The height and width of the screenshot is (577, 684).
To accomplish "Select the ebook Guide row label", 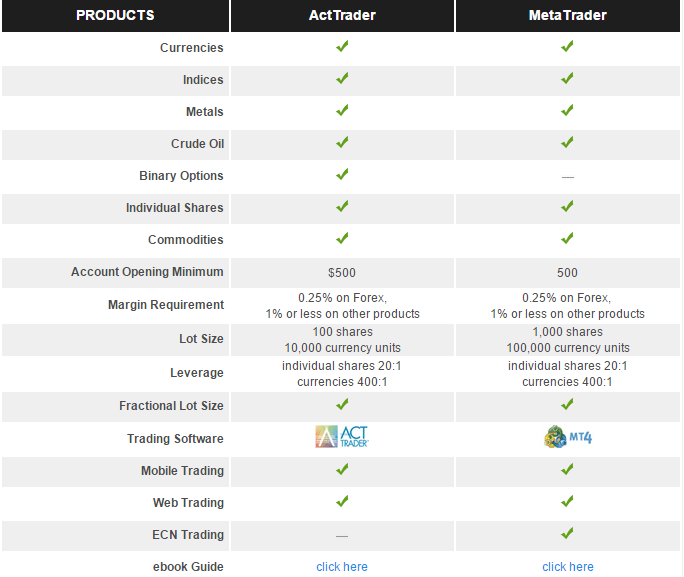I will tap(188, 567).
